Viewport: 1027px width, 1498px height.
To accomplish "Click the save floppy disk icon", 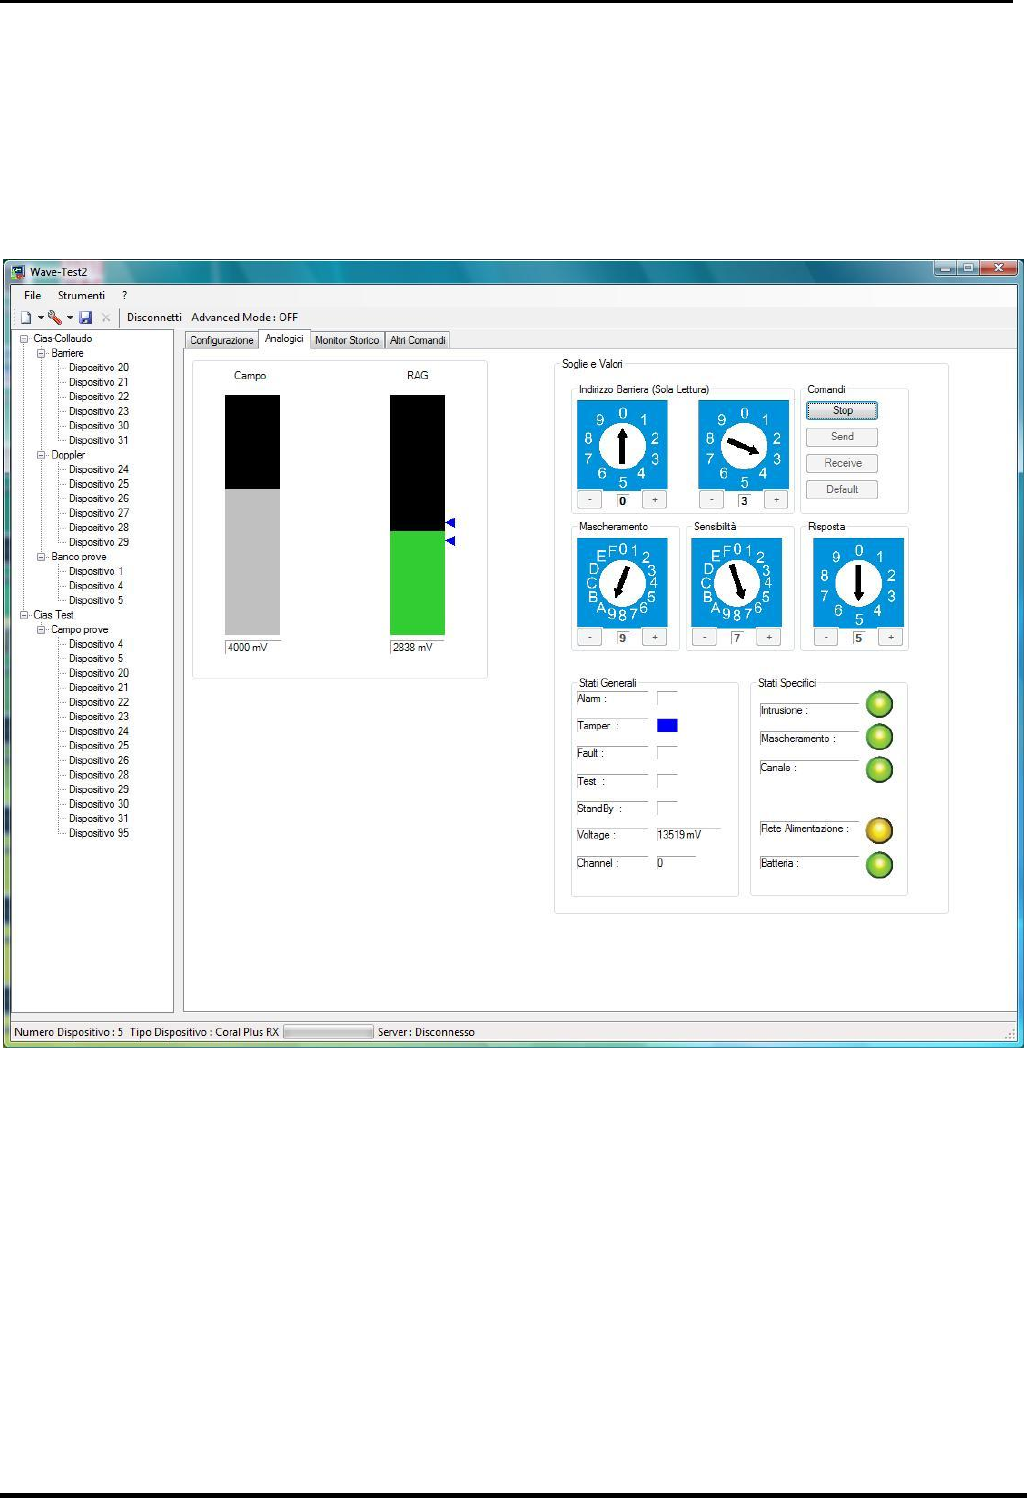I will 86,317.
